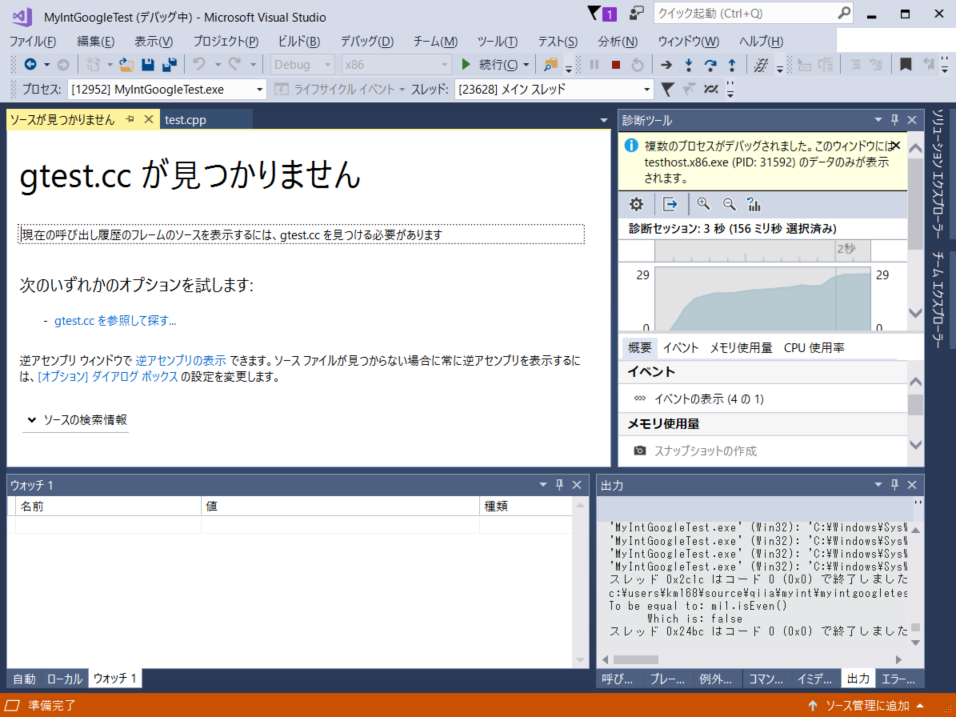956x717 pixels.
Task: Click the Visual Studio logo icon
Action: click(x=23, y=16)
